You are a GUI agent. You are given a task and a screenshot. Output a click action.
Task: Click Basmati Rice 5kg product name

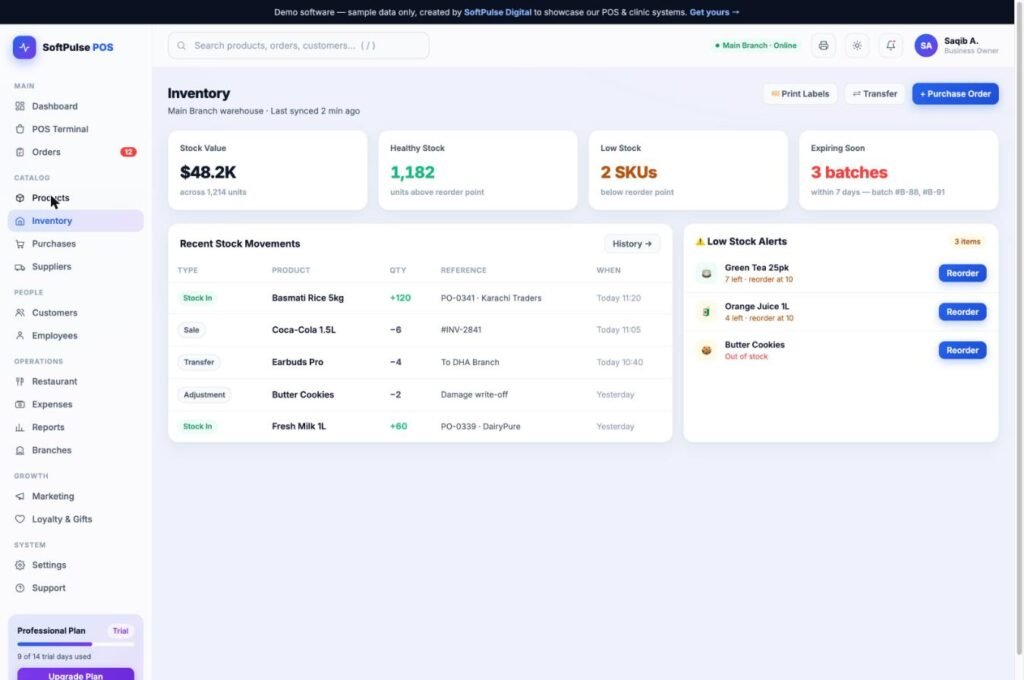pyautogui.click(x=308, y=298)
